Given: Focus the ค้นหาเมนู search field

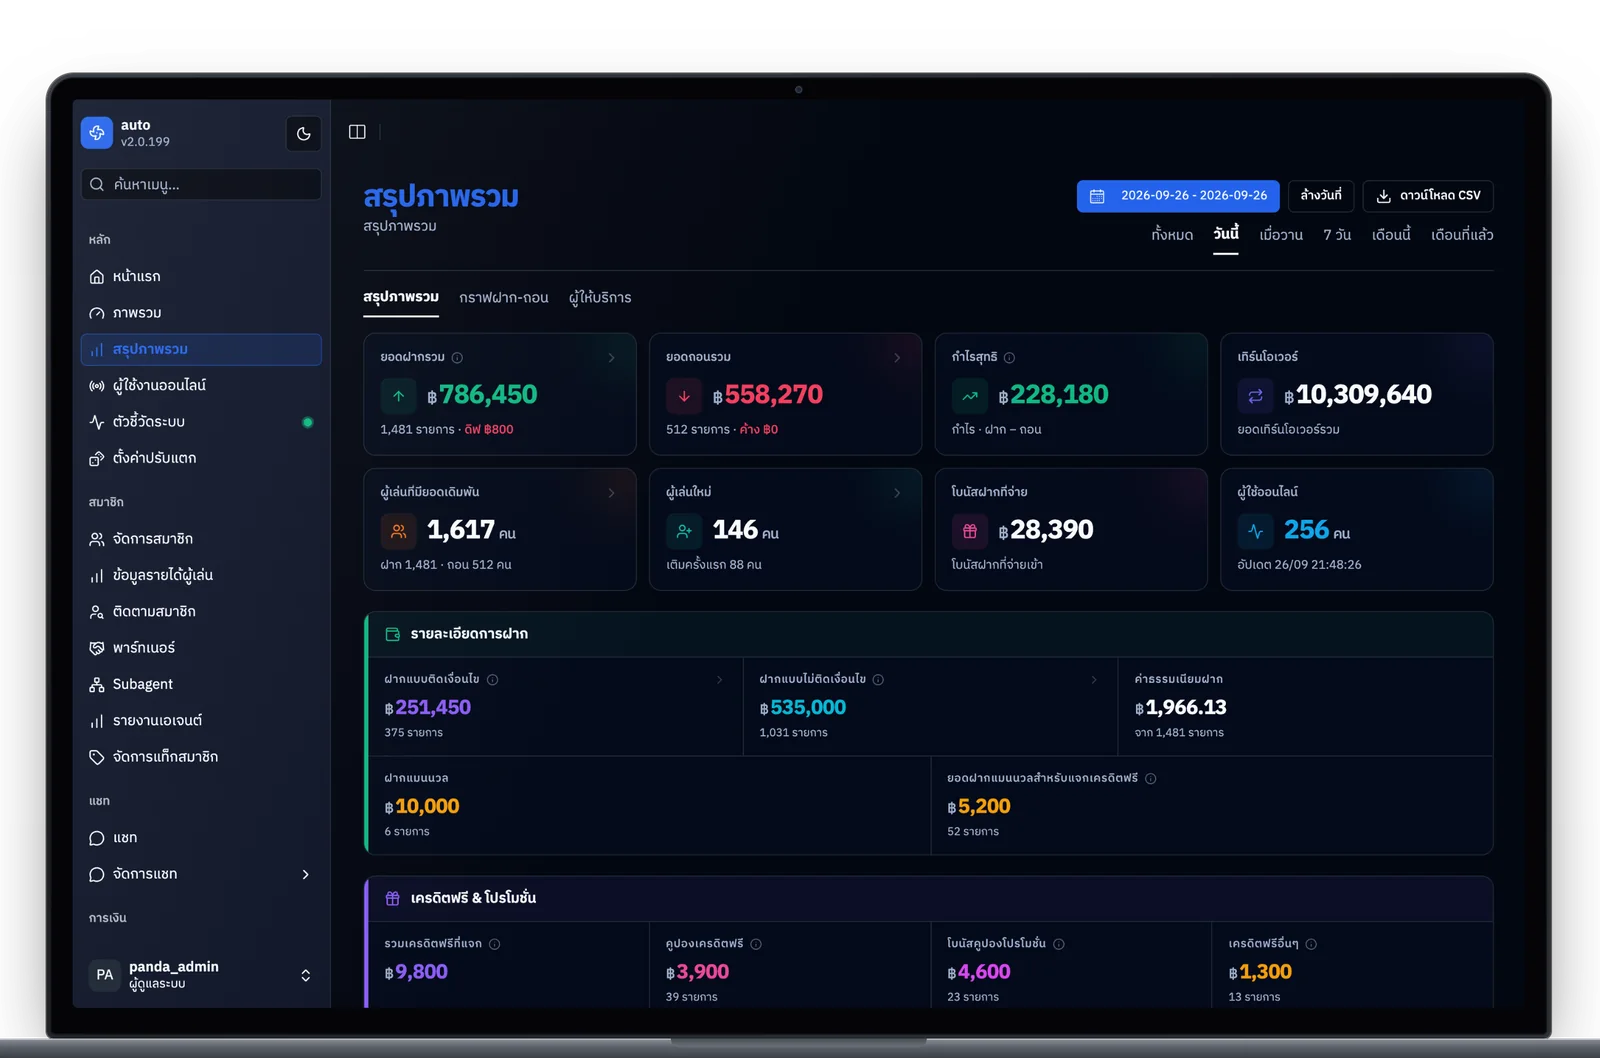Looking at the screenshot, I should point(201,184).
